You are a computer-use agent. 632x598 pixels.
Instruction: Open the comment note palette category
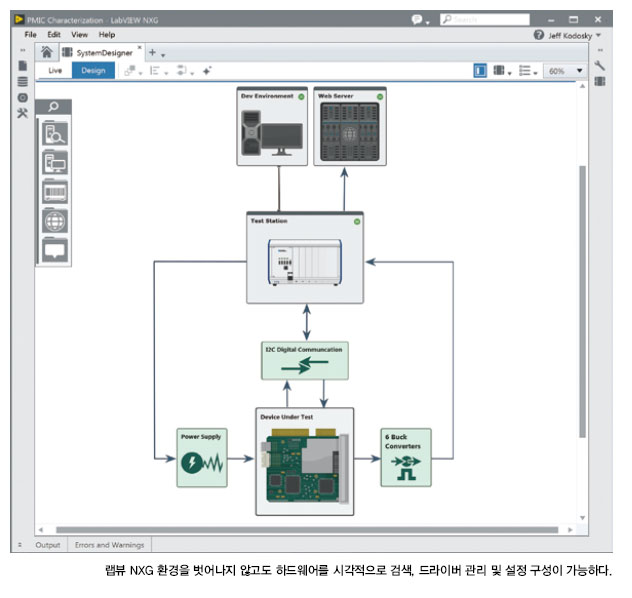[55, 250]
